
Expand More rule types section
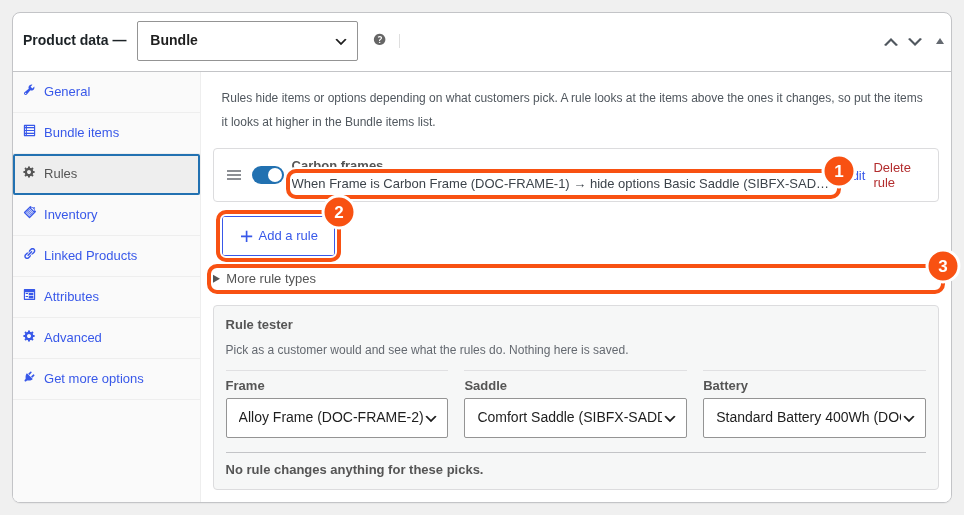pyautogui.click(x=575, y=279)
